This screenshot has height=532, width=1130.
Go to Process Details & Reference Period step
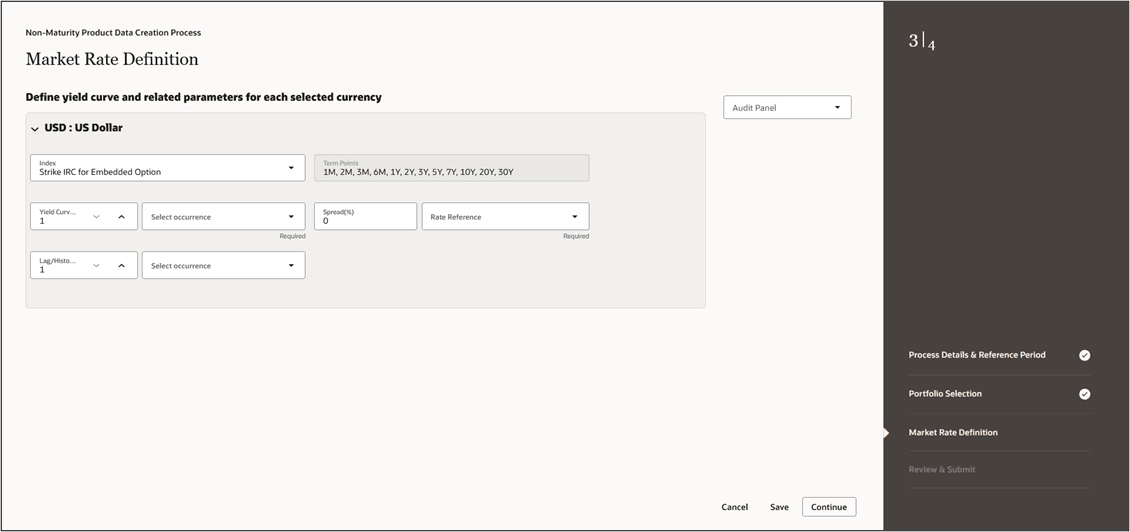[976, 355]
